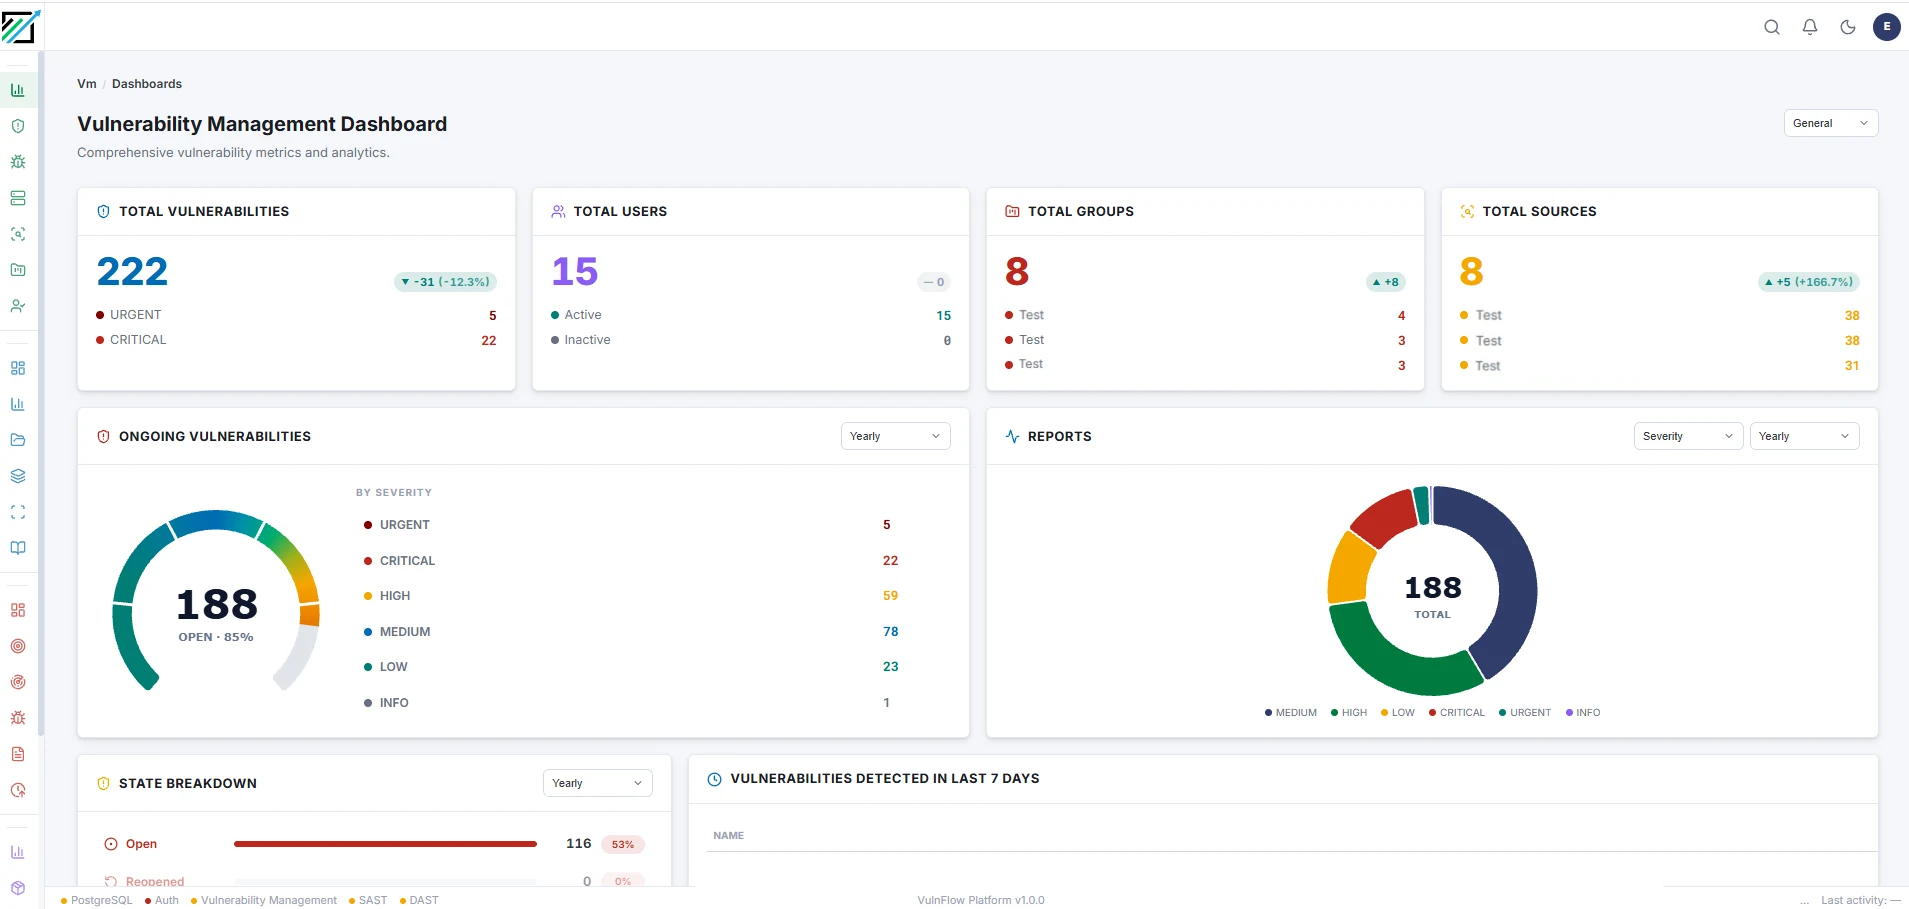This screenshot has width=1909, height=909.
Task: Click the green shield-alert sidebar icon
Action: pyautogui.click(x=18, y=126)
